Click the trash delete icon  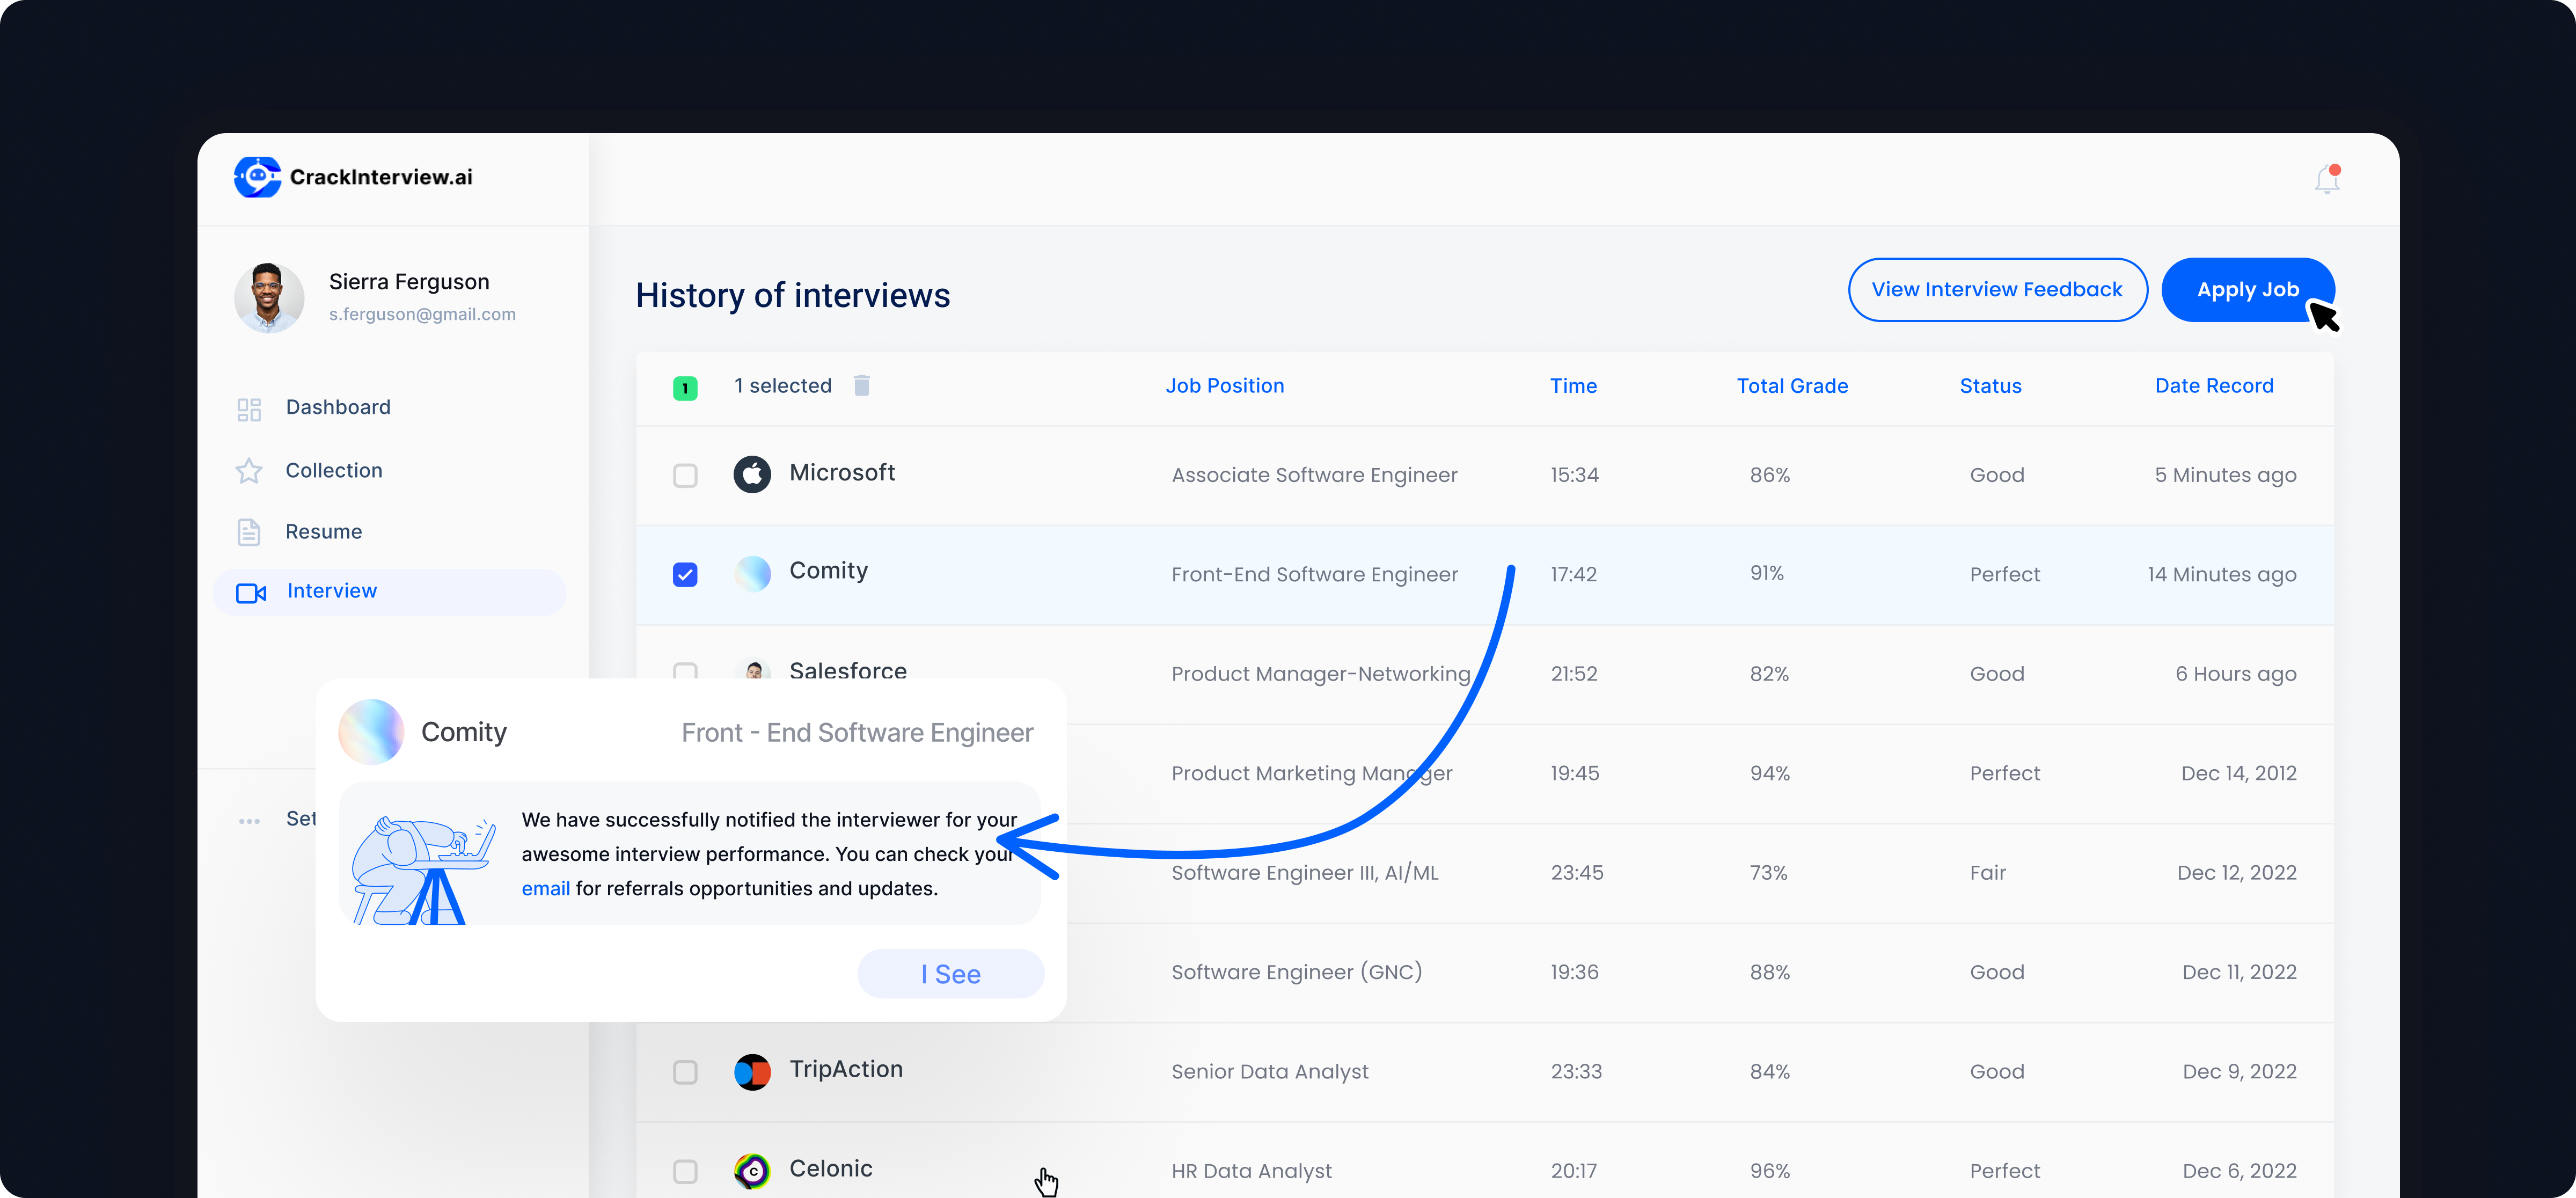tap(861, 385)
